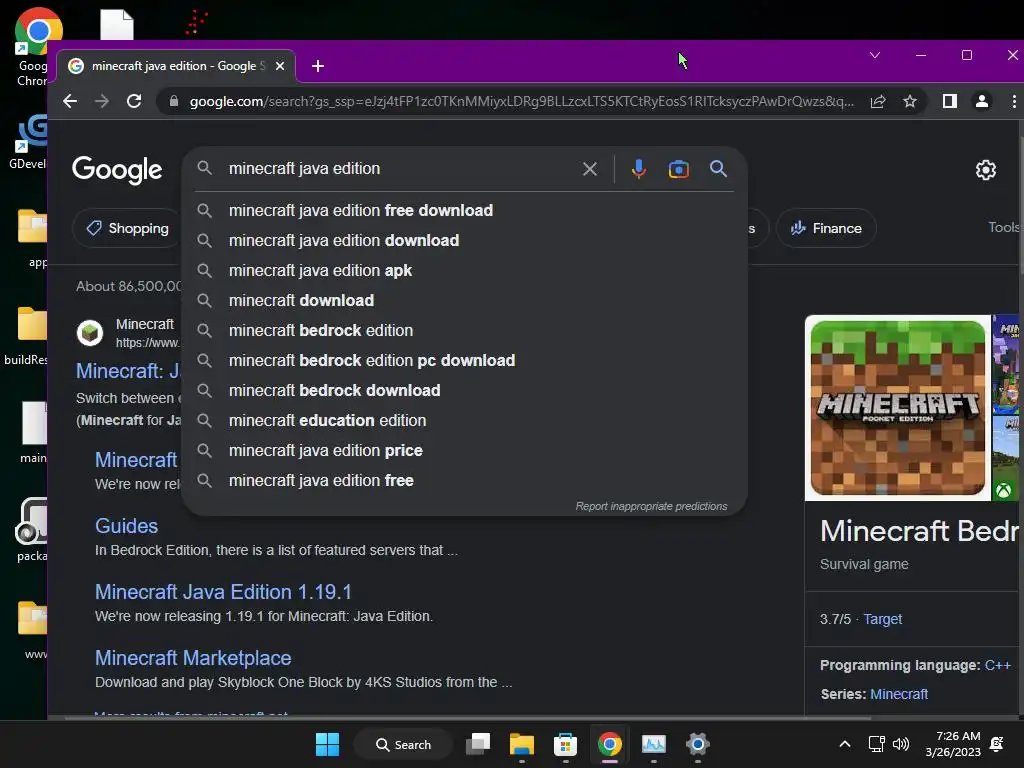Open Task View in taskbar
This screenshot has width=1024, height=768.
pyautogui.click(x=478, y=744)
